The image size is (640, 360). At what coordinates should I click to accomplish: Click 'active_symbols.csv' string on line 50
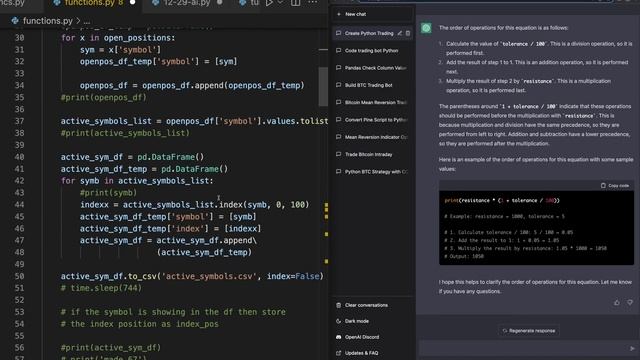[x=209, y=276]
